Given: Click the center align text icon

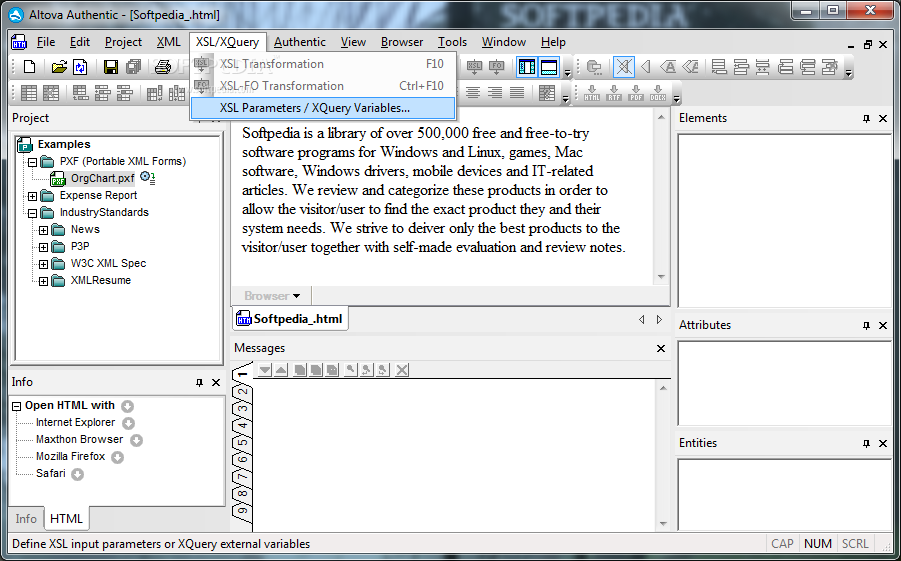Looking at the screenshot, I should [x=473, y=93].
